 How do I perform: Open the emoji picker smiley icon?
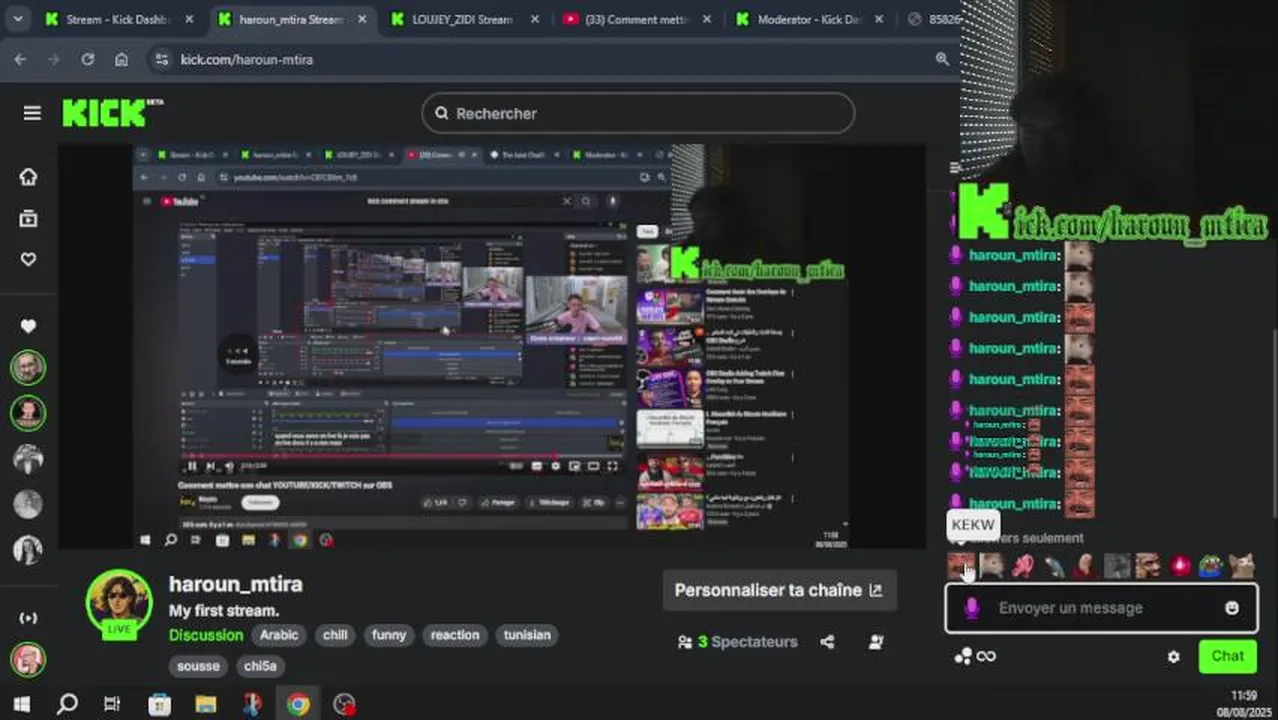[x=1232, y=608]
